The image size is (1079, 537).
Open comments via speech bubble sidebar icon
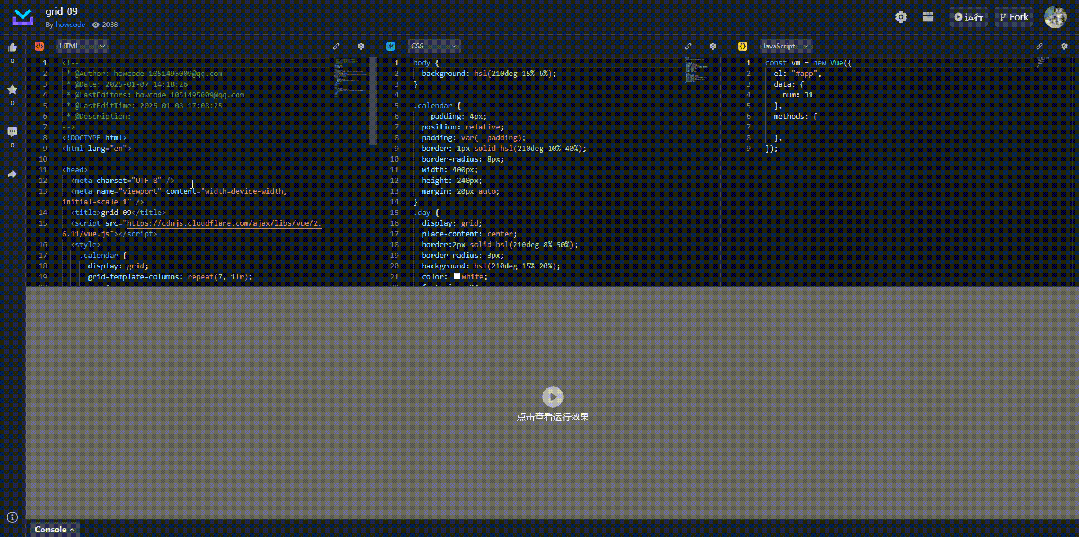(12, 131)
